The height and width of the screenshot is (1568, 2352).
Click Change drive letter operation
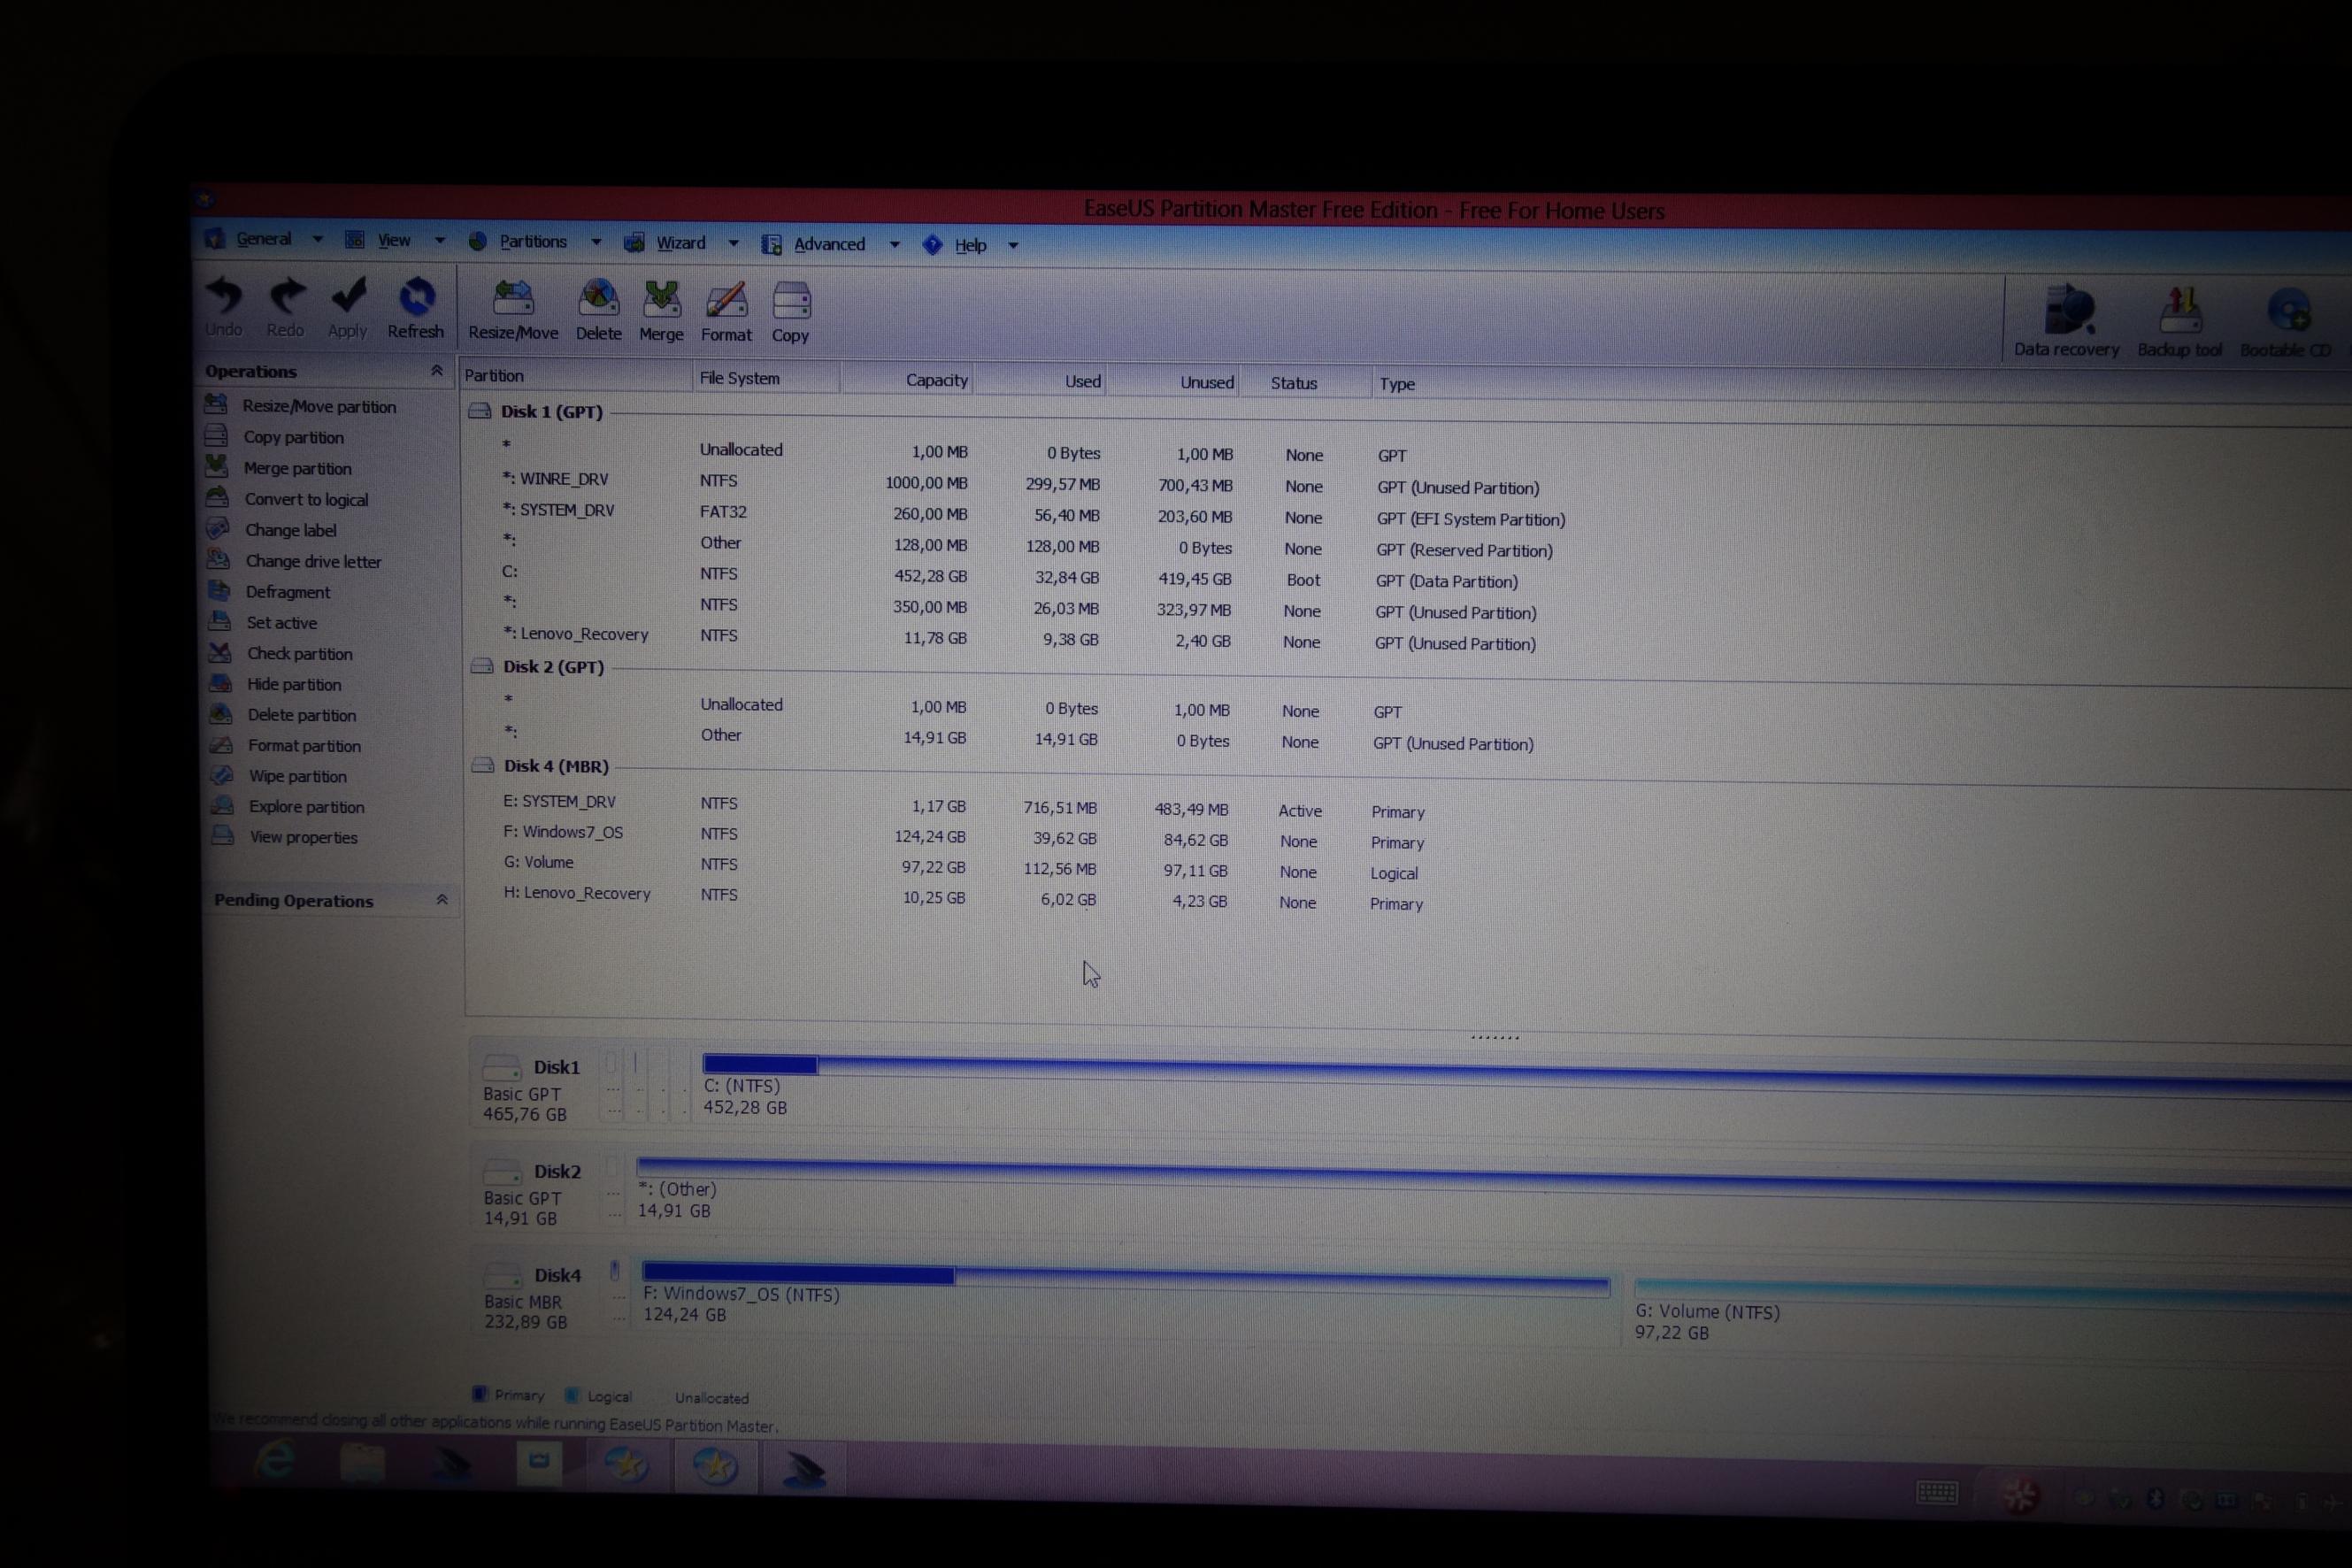click(x=313, y=561)
